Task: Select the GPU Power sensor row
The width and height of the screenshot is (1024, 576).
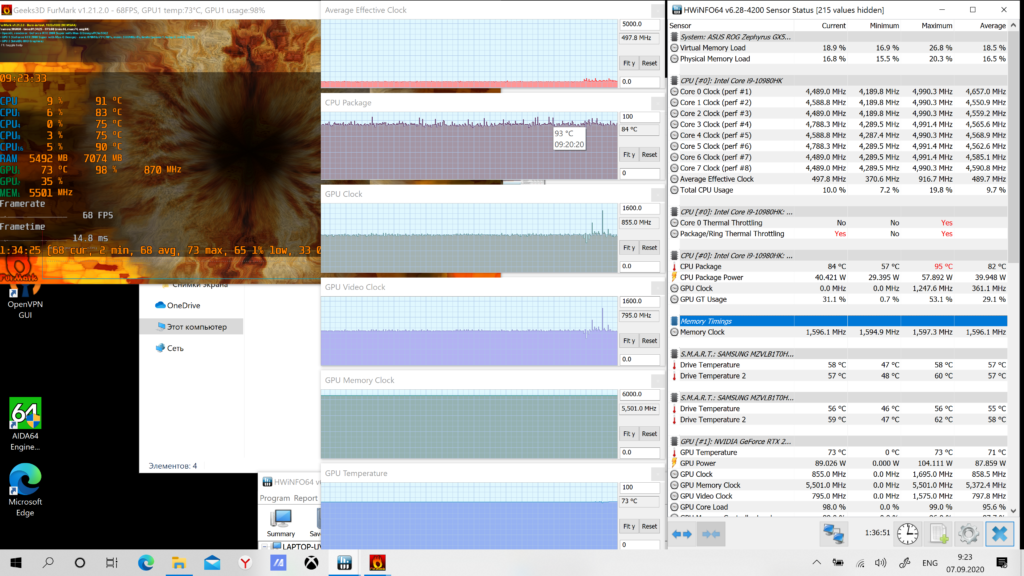Action: pyautogui.click(x=839, y=463)
